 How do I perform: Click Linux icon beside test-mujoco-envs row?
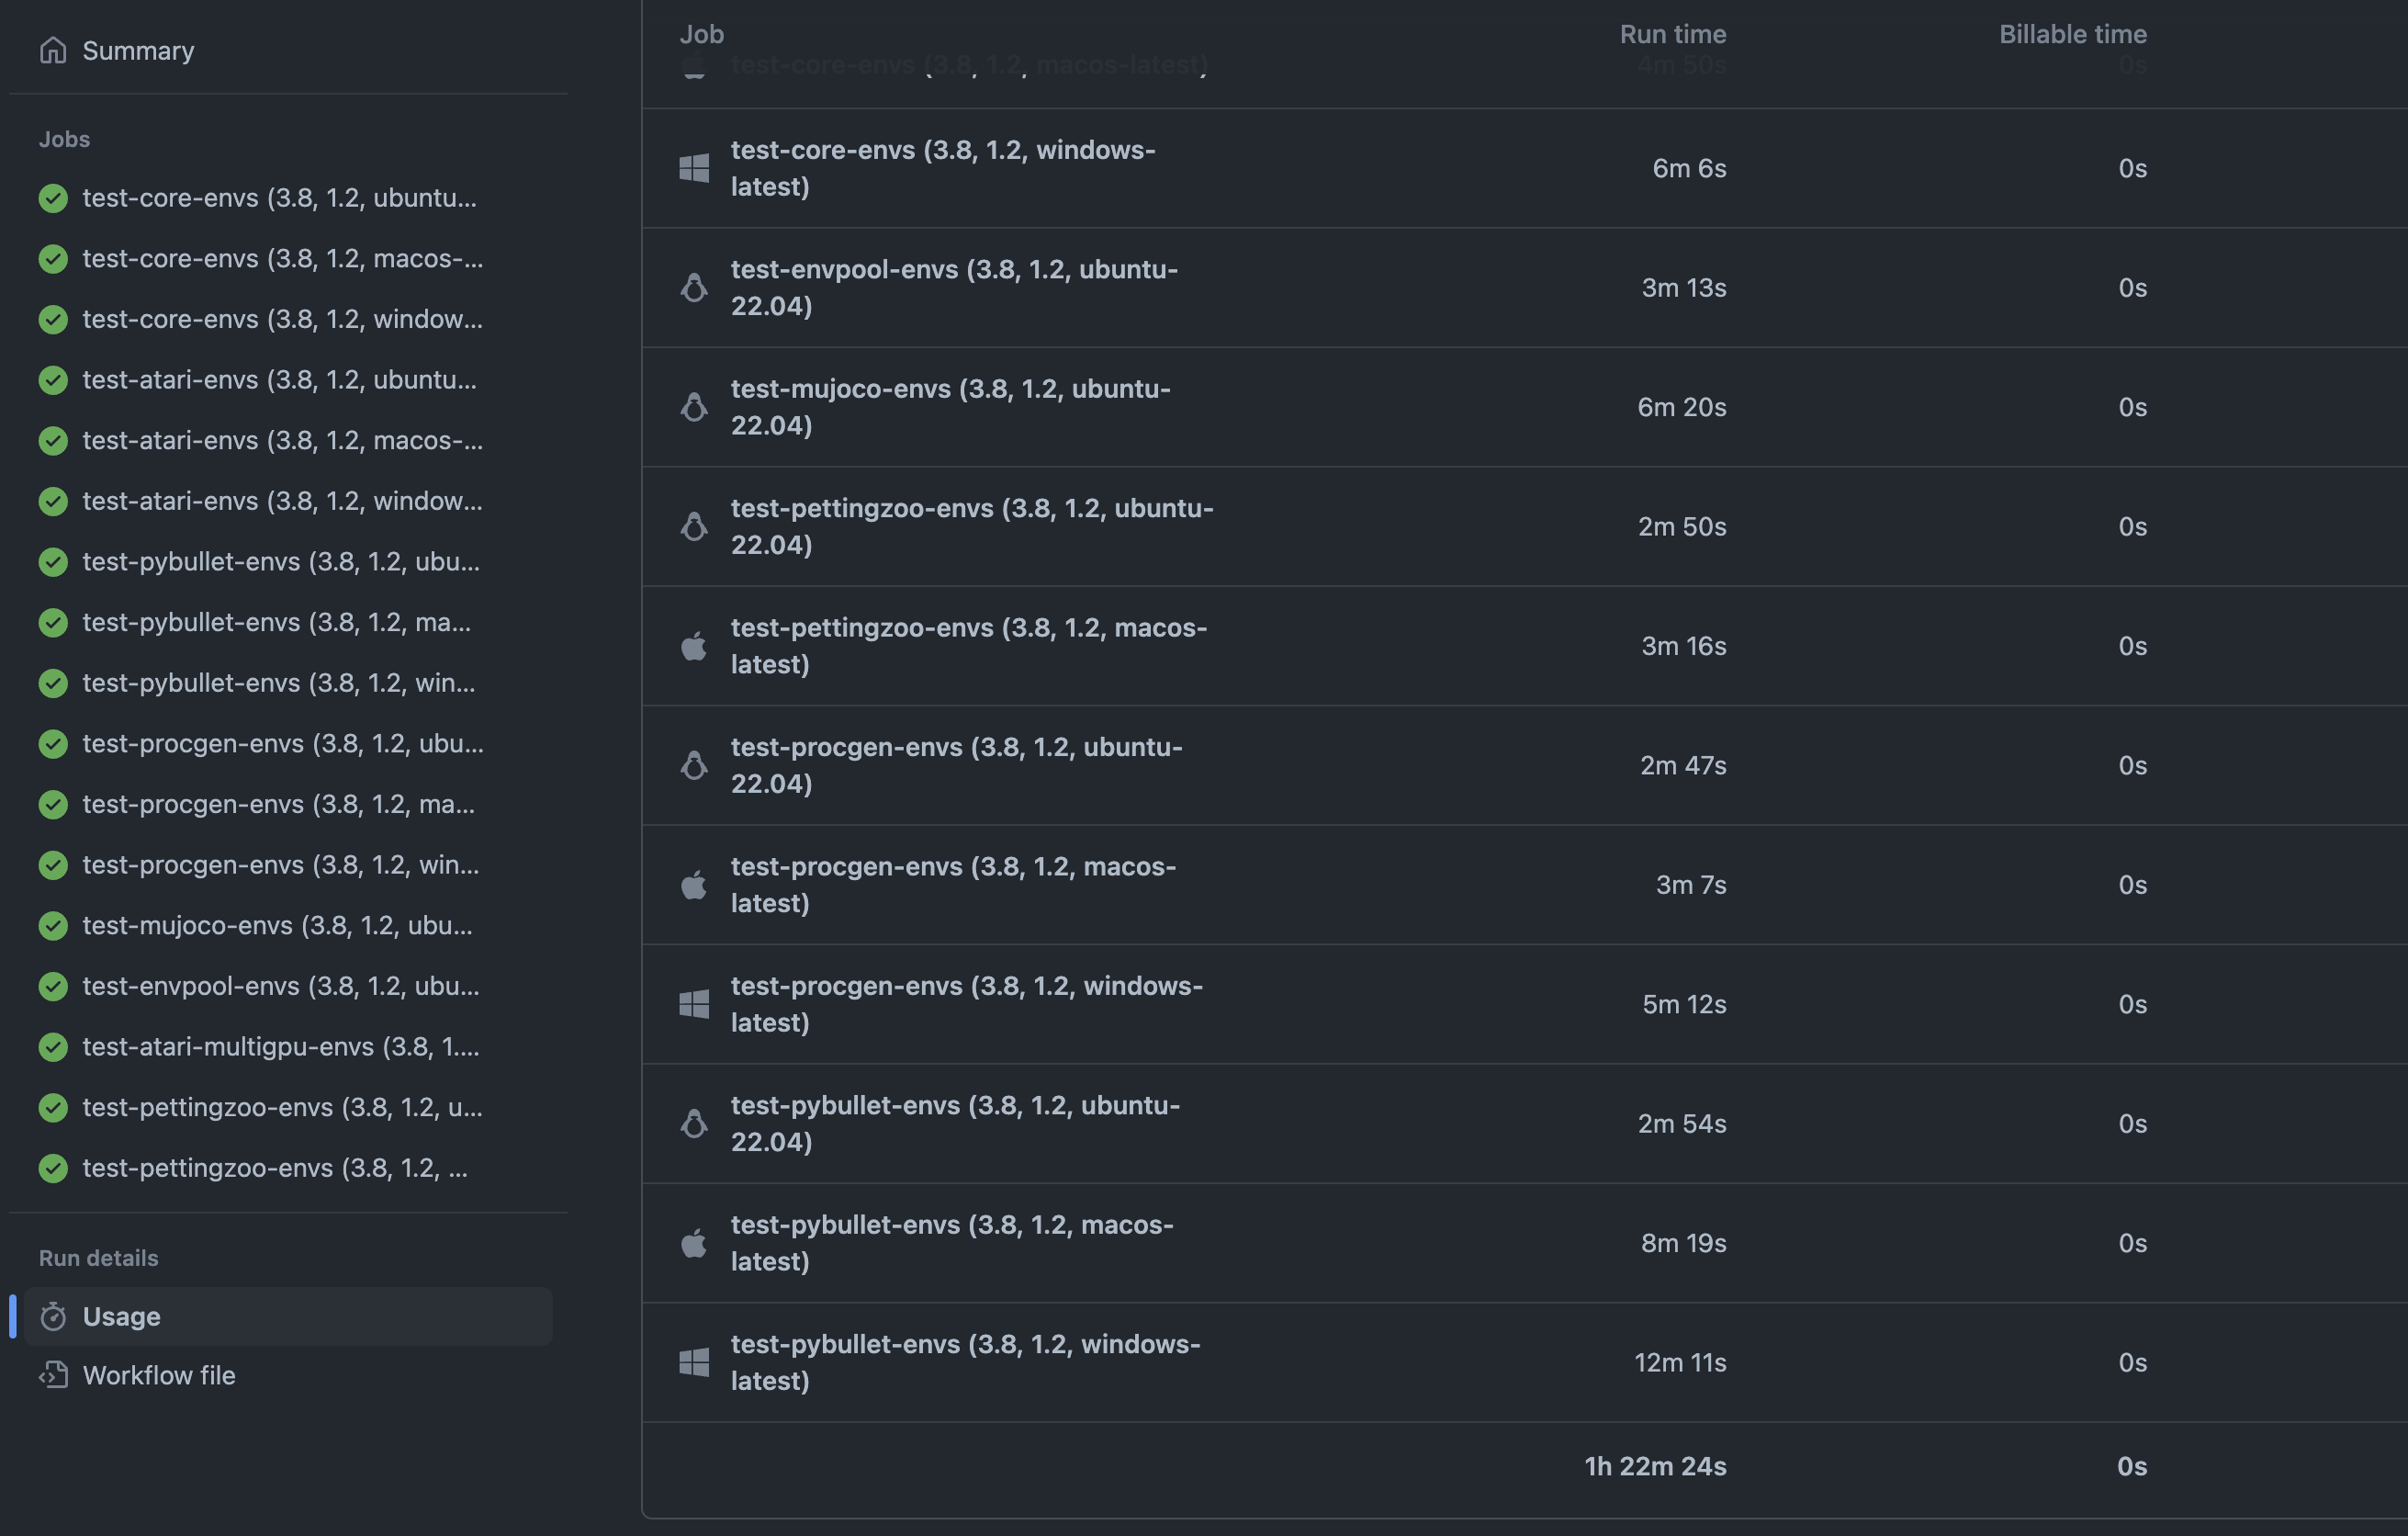tap(694, 407)
